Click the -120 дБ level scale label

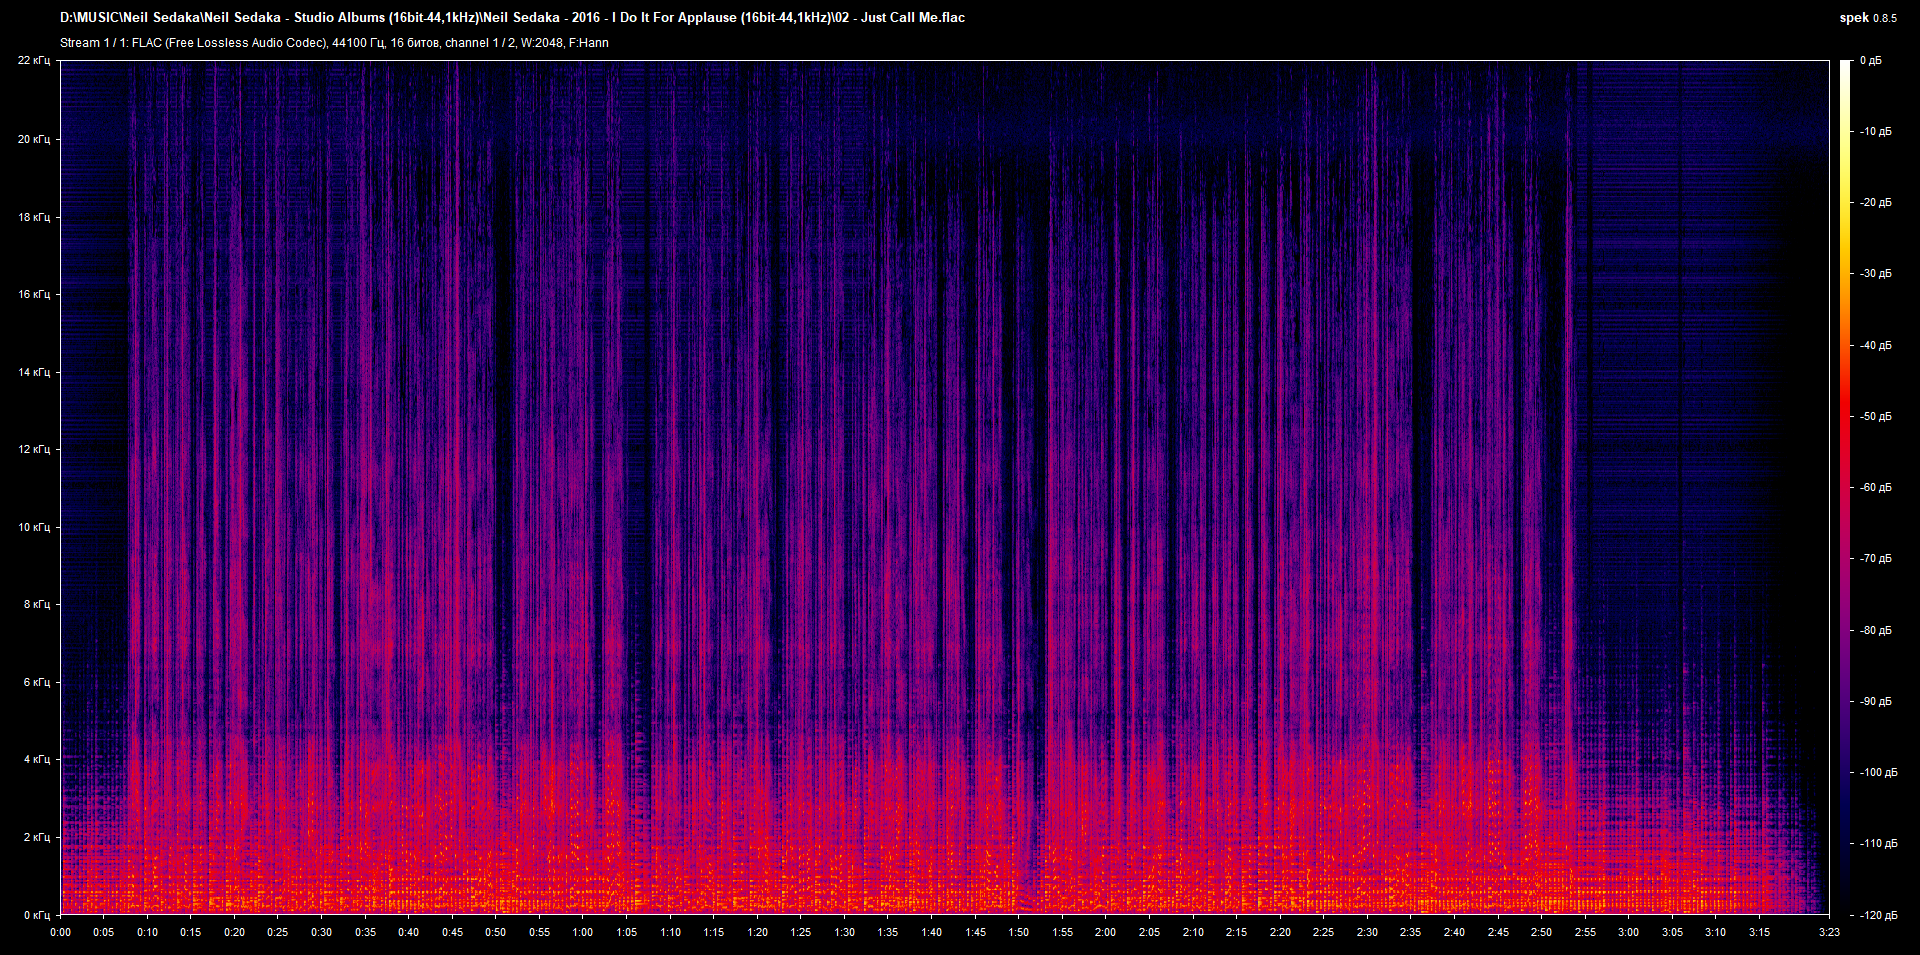pos(1878,915)
